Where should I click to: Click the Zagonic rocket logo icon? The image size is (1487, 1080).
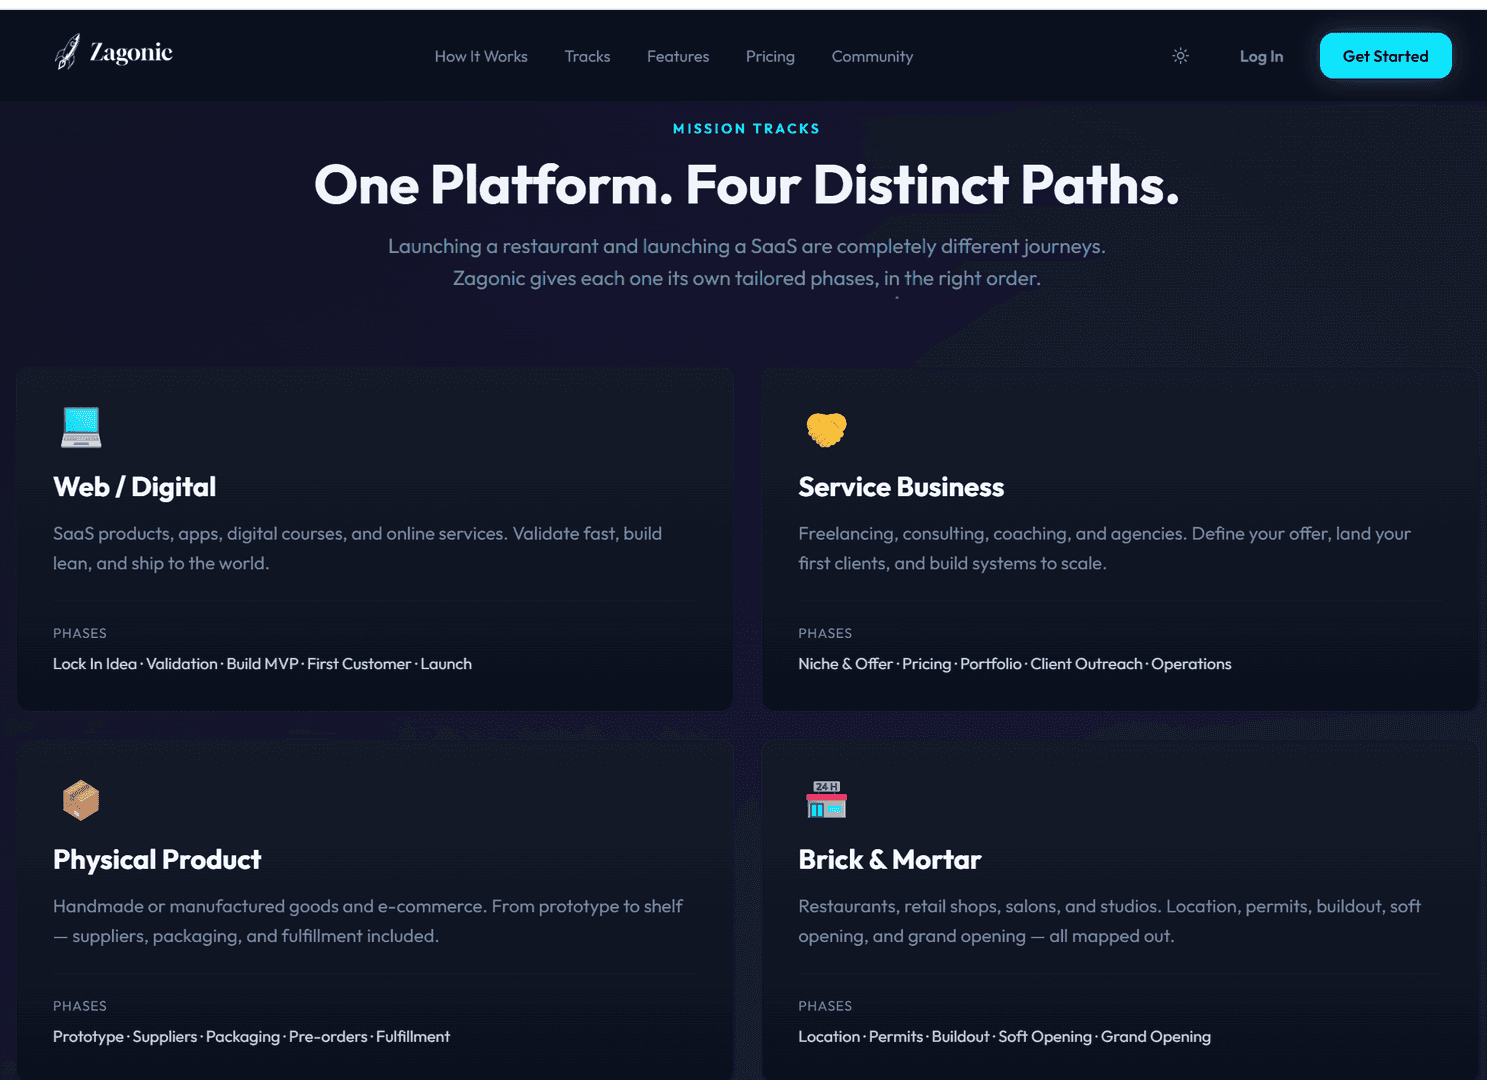coord(67,52)
